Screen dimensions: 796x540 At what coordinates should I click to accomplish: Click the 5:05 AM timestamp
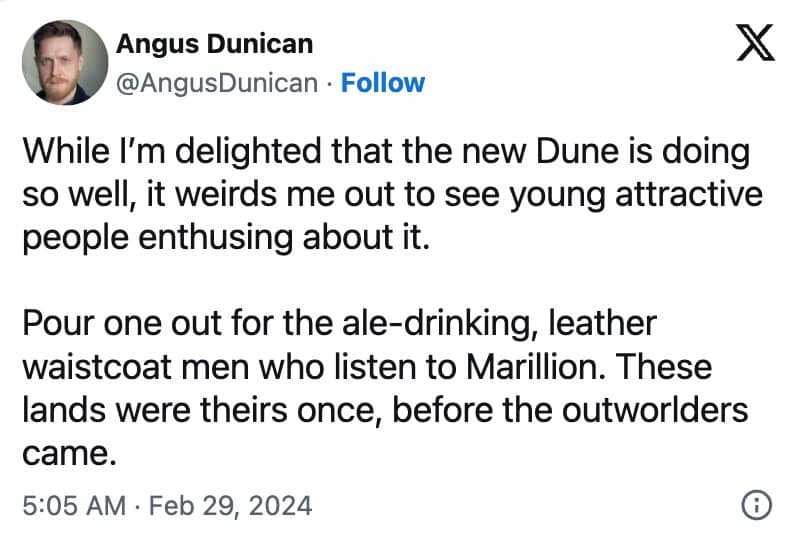[x=71, y=506]
